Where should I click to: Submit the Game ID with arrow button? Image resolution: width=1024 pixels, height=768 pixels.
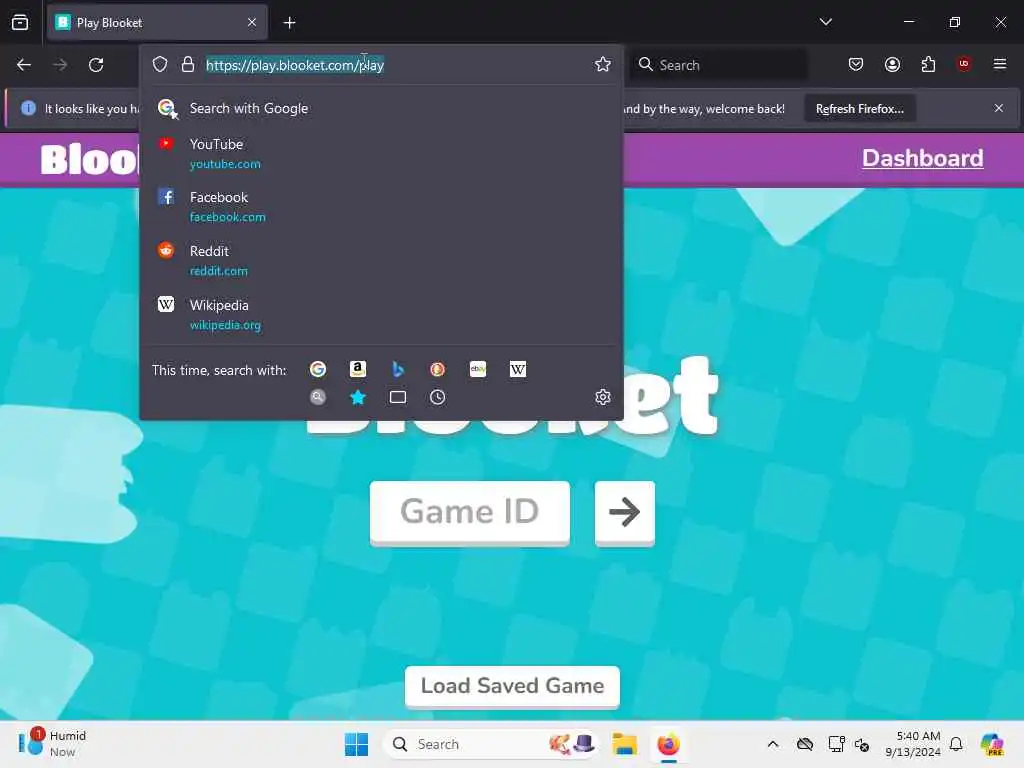click(624, 513)
